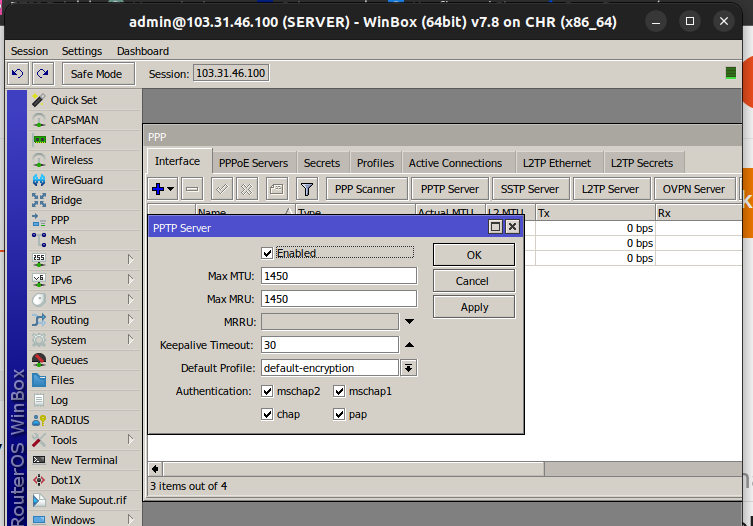The image size is (753, 526).
Task: Toggle the Enabled checkbox
Action: [x=267, y=253]
